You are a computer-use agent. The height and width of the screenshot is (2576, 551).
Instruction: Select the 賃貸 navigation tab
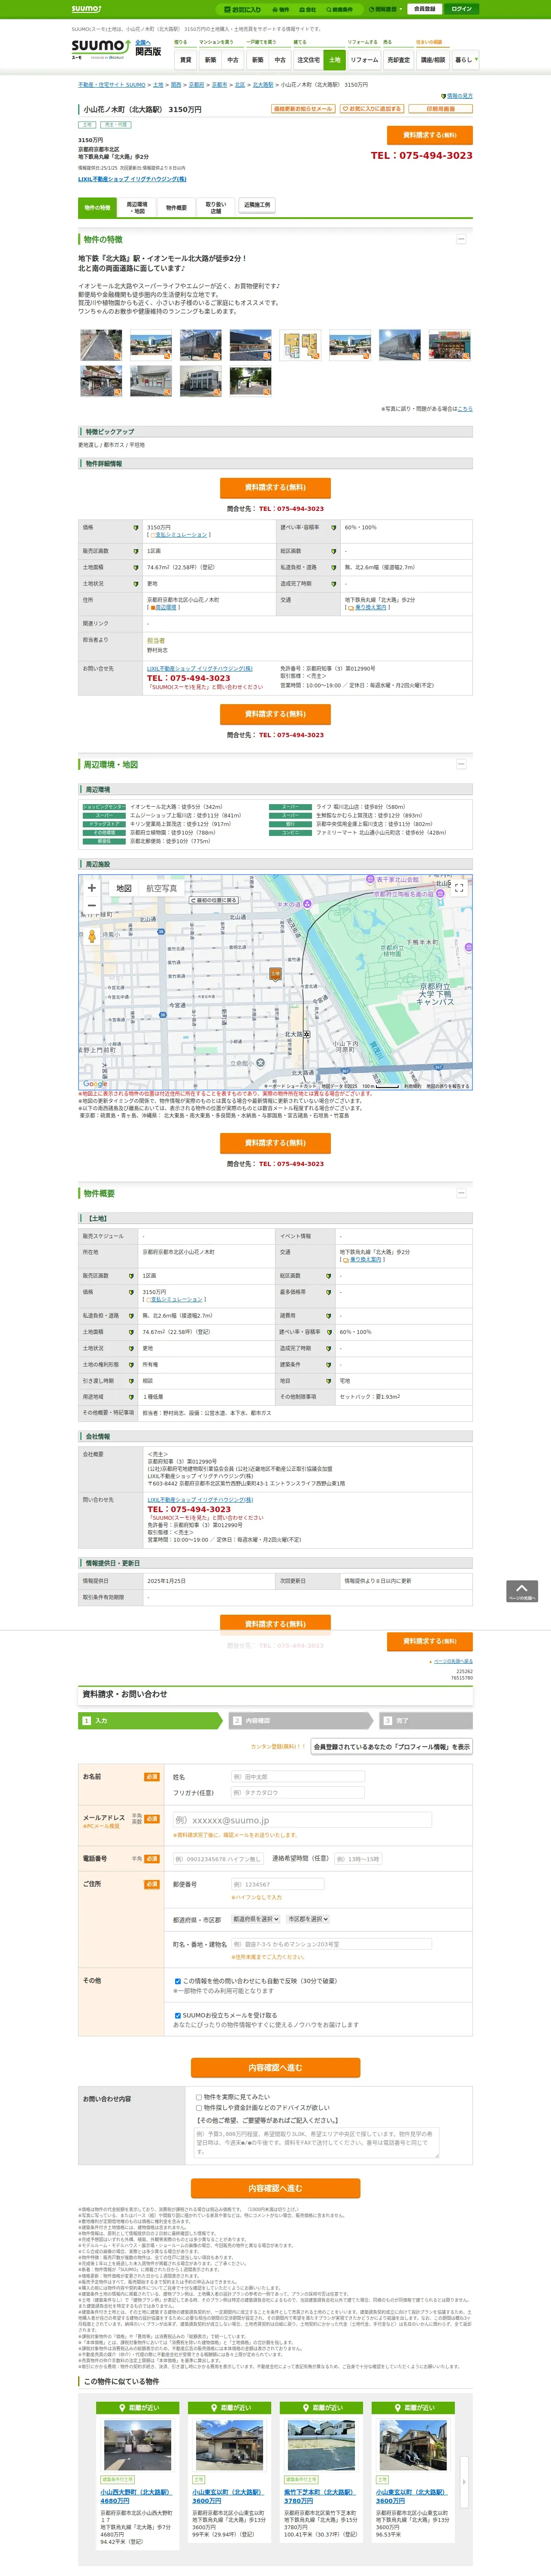(x=185, y=60)
